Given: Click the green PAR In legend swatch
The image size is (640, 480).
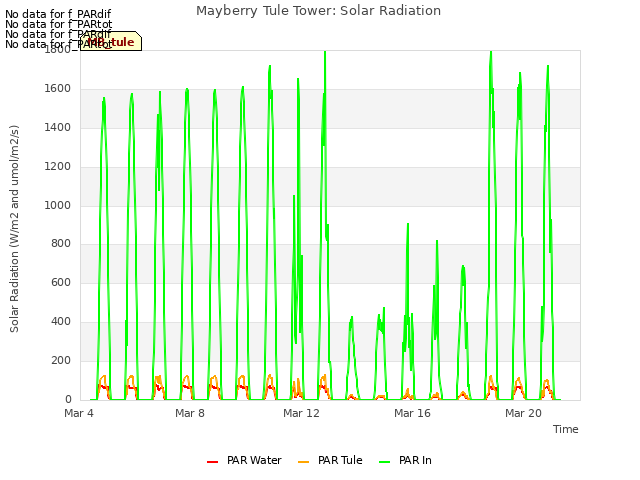Looking at the screenshot, I should click(384, 462).
